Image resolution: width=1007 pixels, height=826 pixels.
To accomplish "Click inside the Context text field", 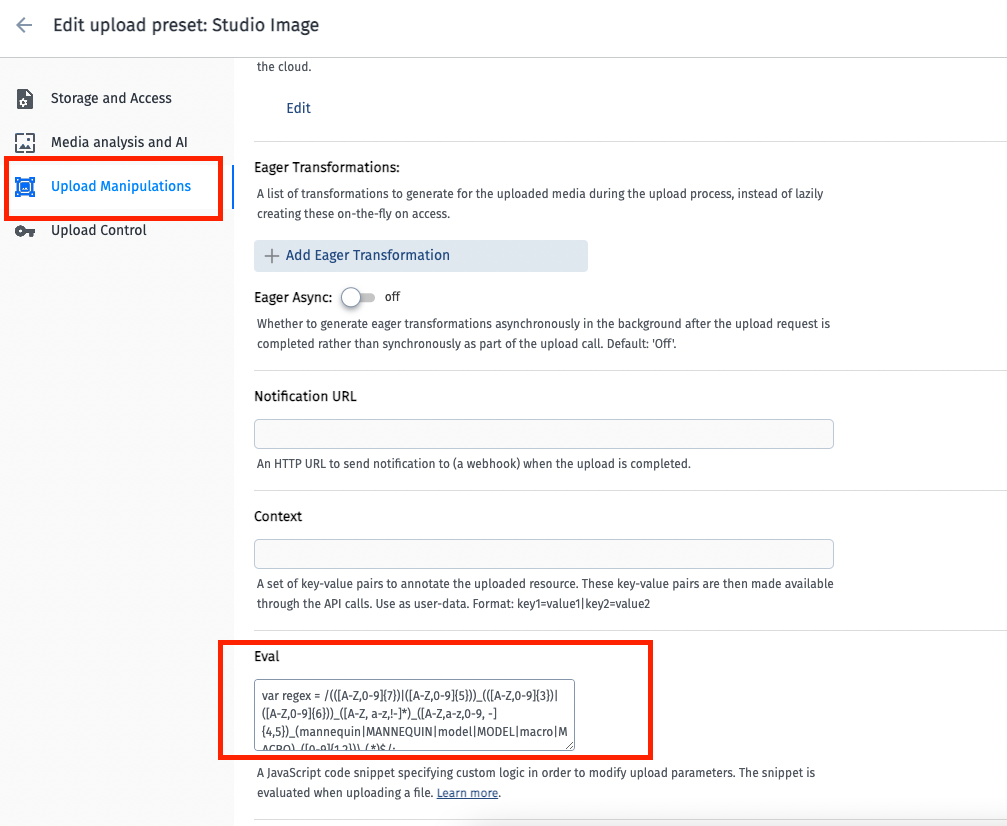I will [543, 554].
